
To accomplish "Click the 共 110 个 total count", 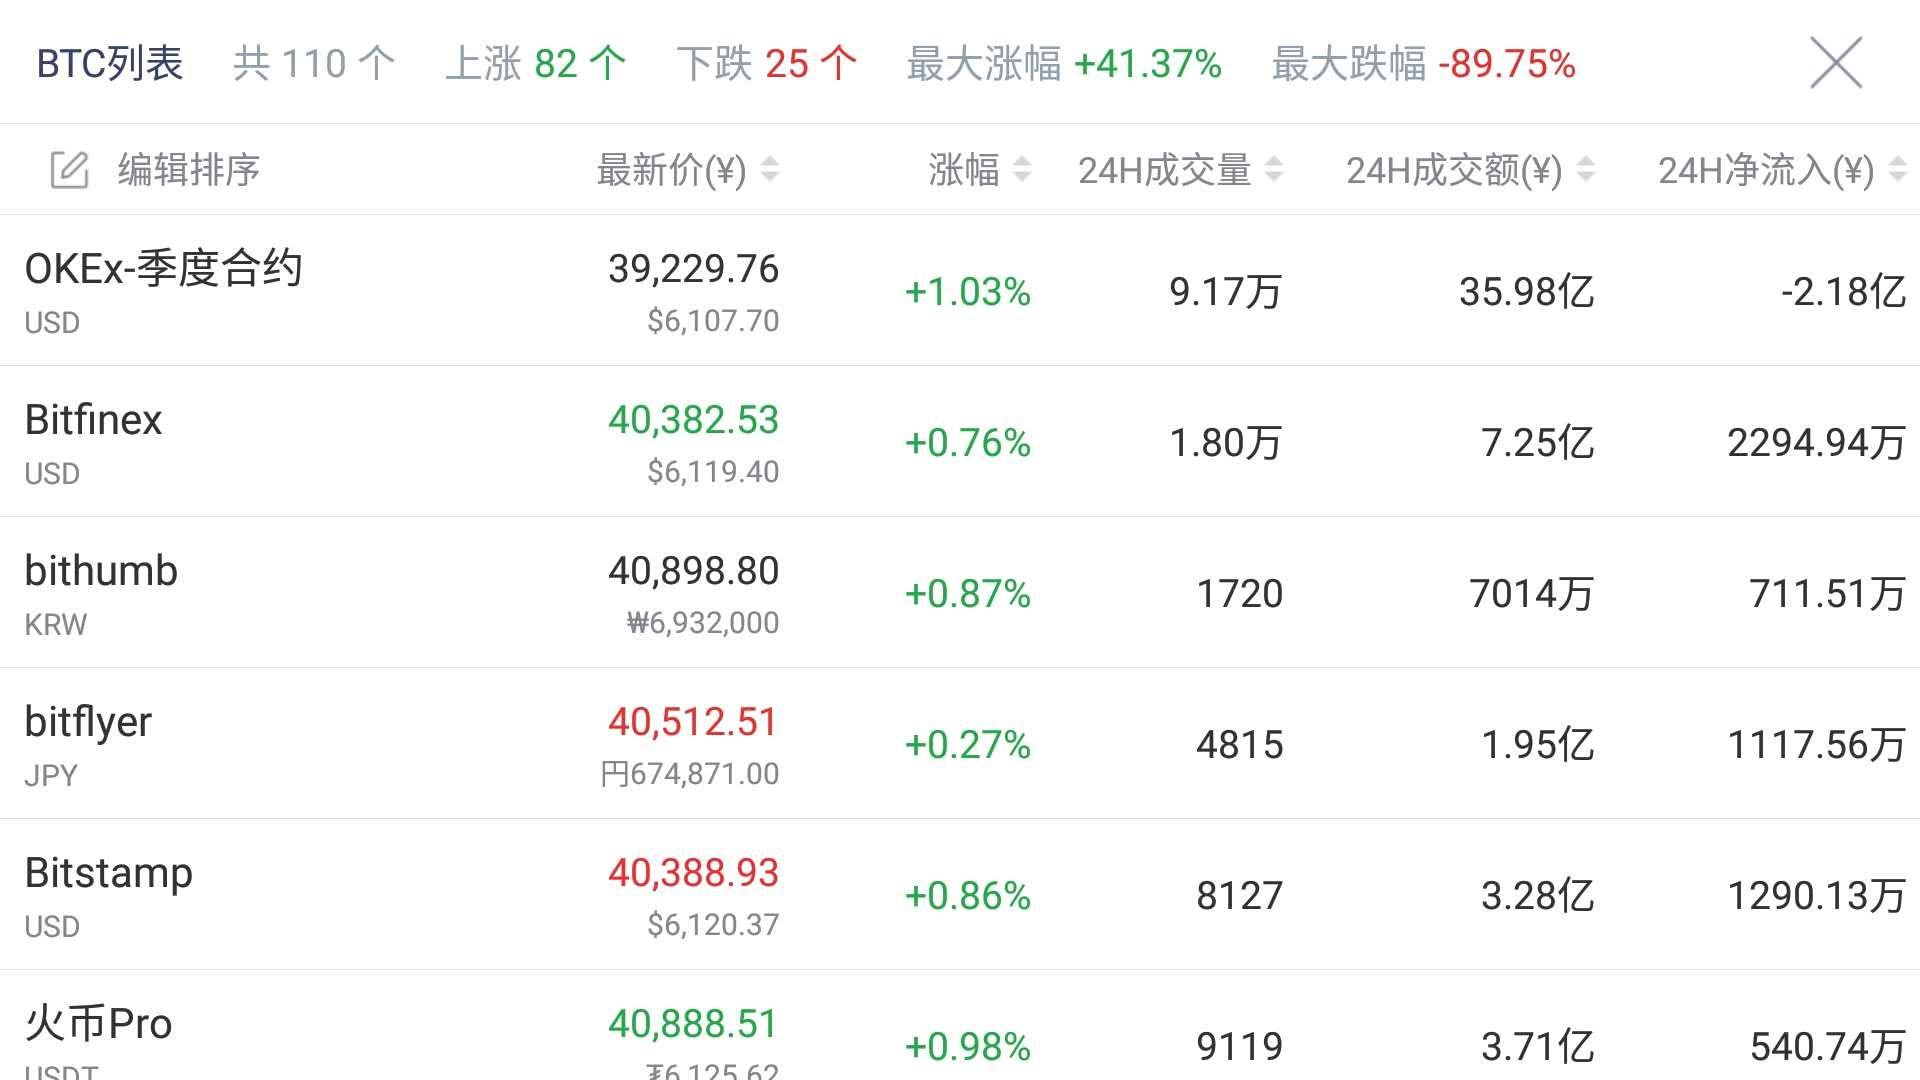I will pyautogui.click(x=314, y=64).
